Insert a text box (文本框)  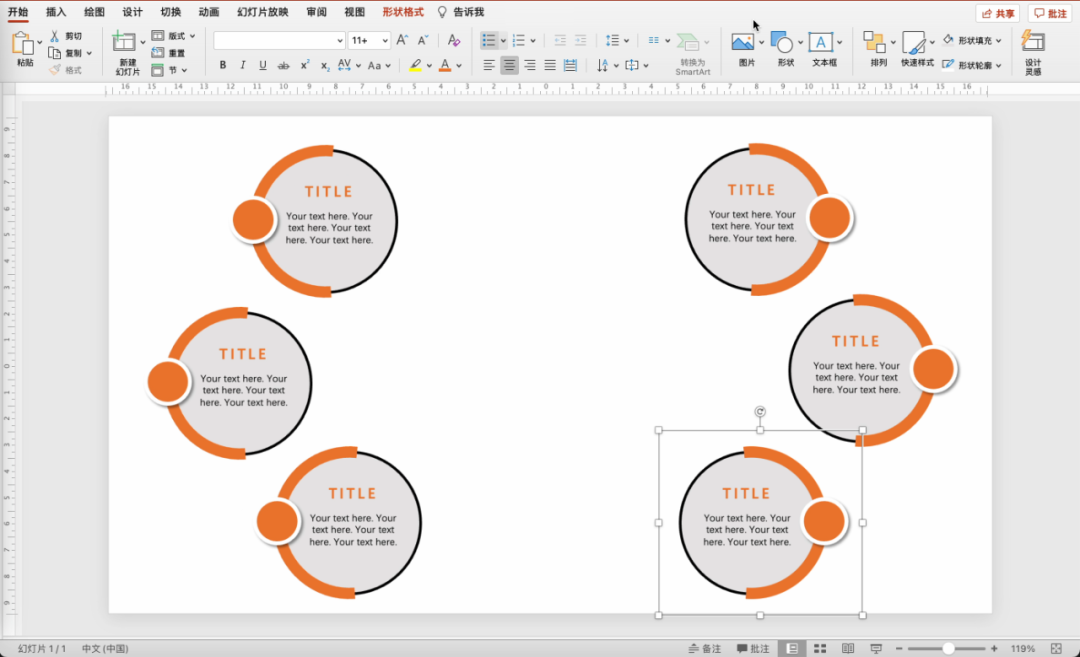pos(821,42)
